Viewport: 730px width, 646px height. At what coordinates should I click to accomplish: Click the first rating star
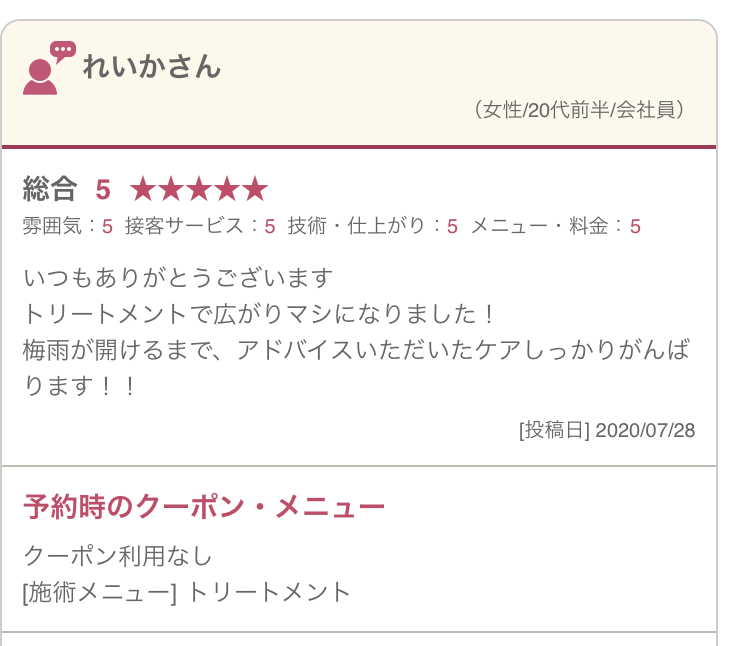pyautogui.click(x=143, y=189)
